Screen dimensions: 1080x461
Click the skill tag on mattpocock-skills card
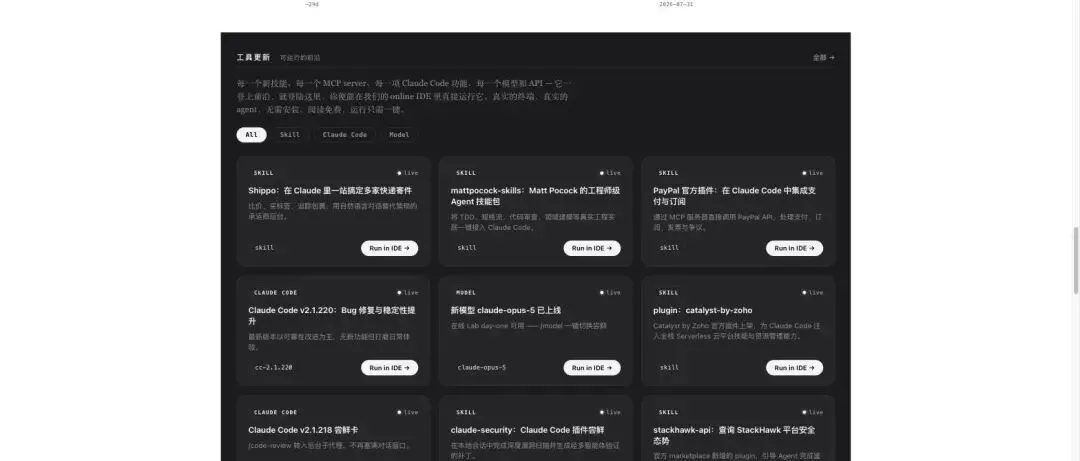pos(467,248)
